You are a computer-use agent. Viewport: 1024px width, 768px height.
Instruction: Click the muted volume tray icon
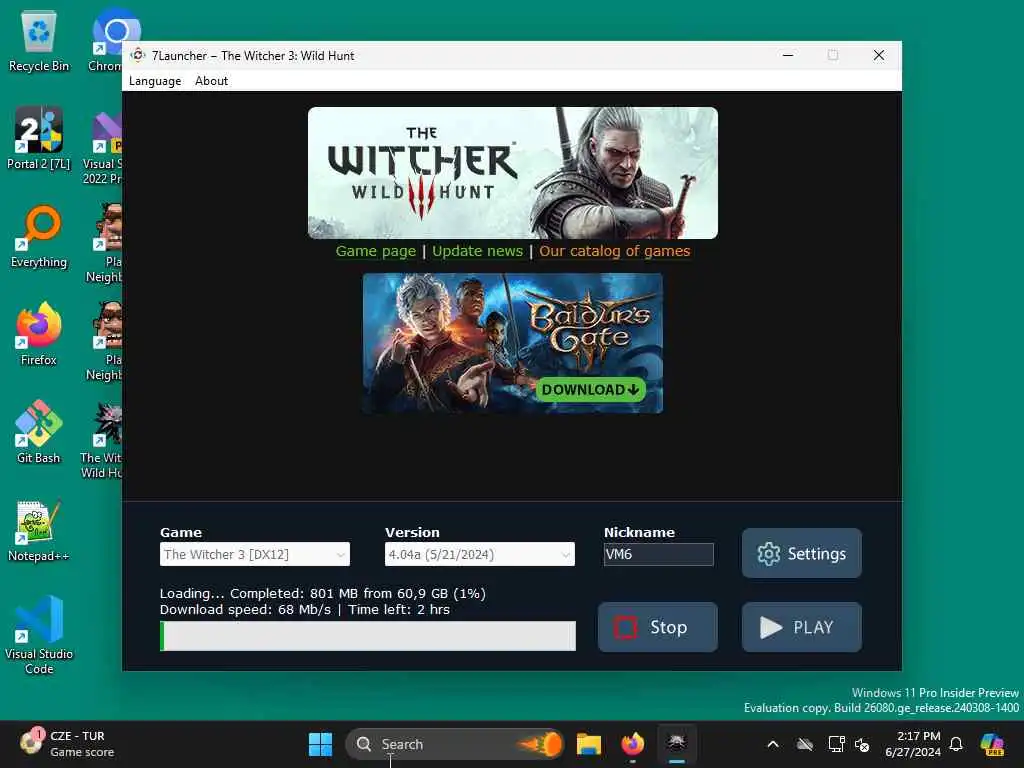tap(862, 744)
